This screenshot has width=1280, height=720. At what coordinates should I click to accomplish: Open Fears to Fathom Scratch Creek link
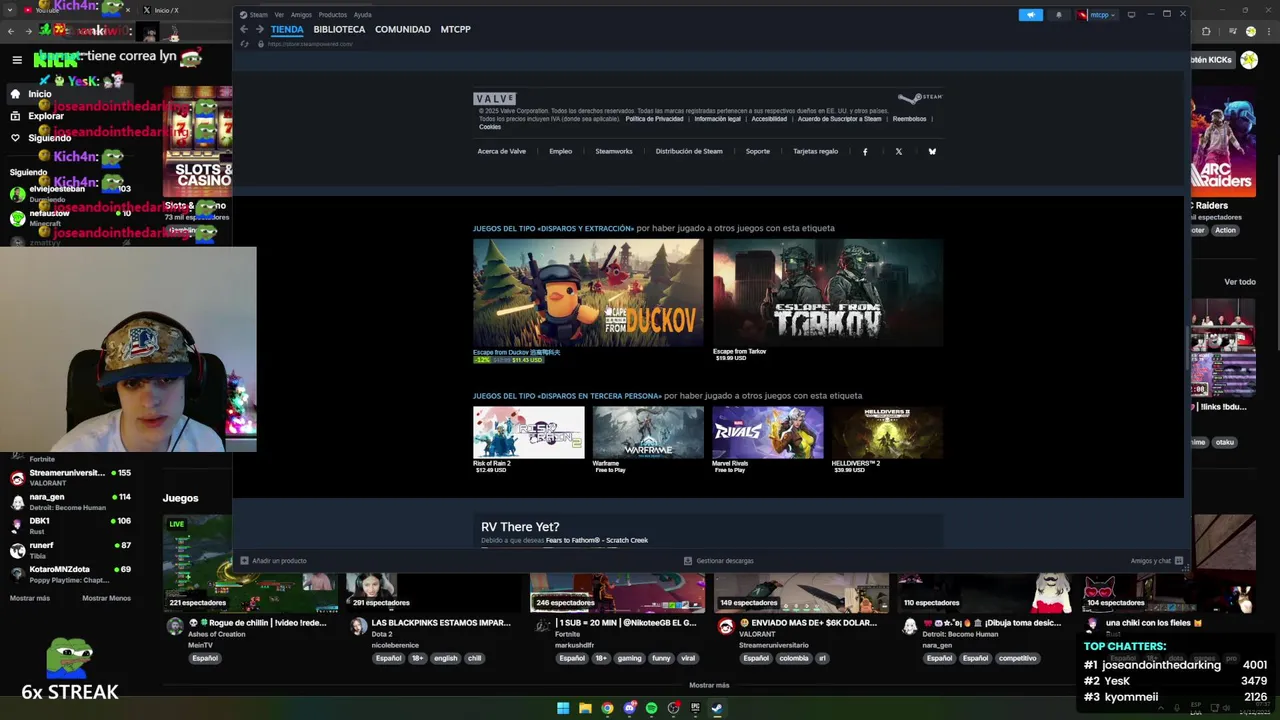click(597, 540)
